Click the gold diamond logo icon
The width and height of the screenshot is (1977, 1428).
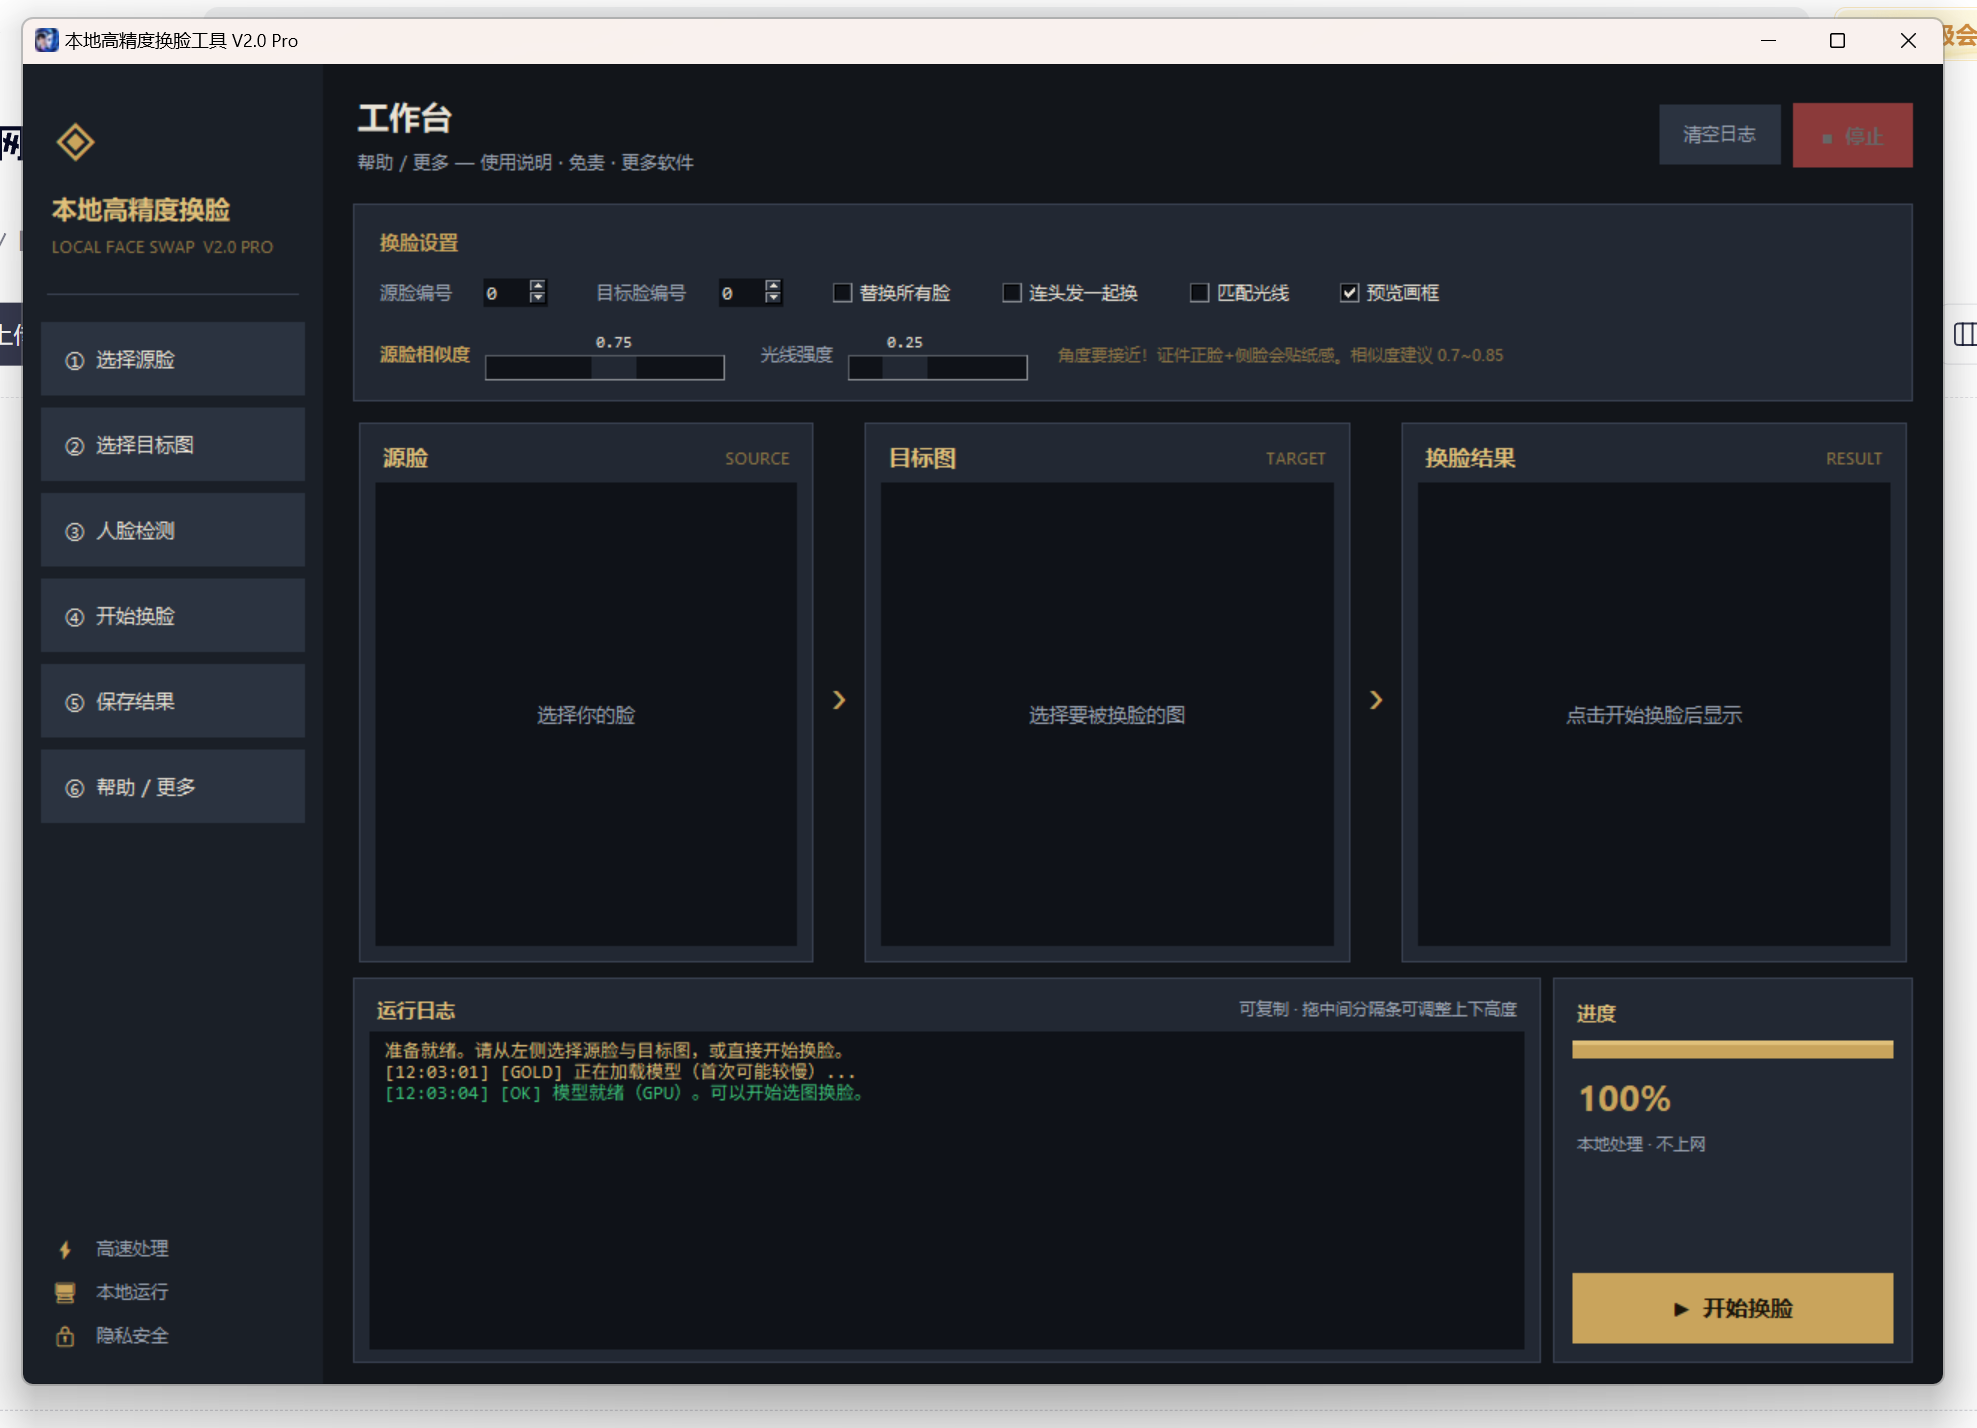pos(76,142)
